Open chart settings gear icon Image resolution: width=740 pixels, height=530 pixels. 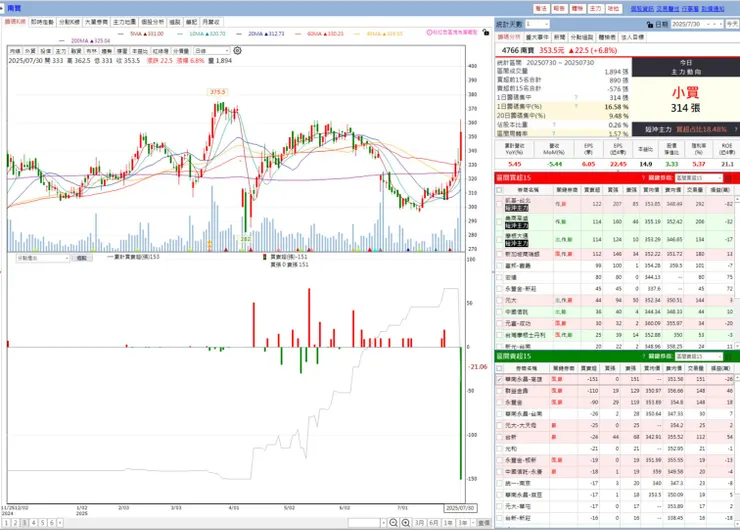[237, 50]
